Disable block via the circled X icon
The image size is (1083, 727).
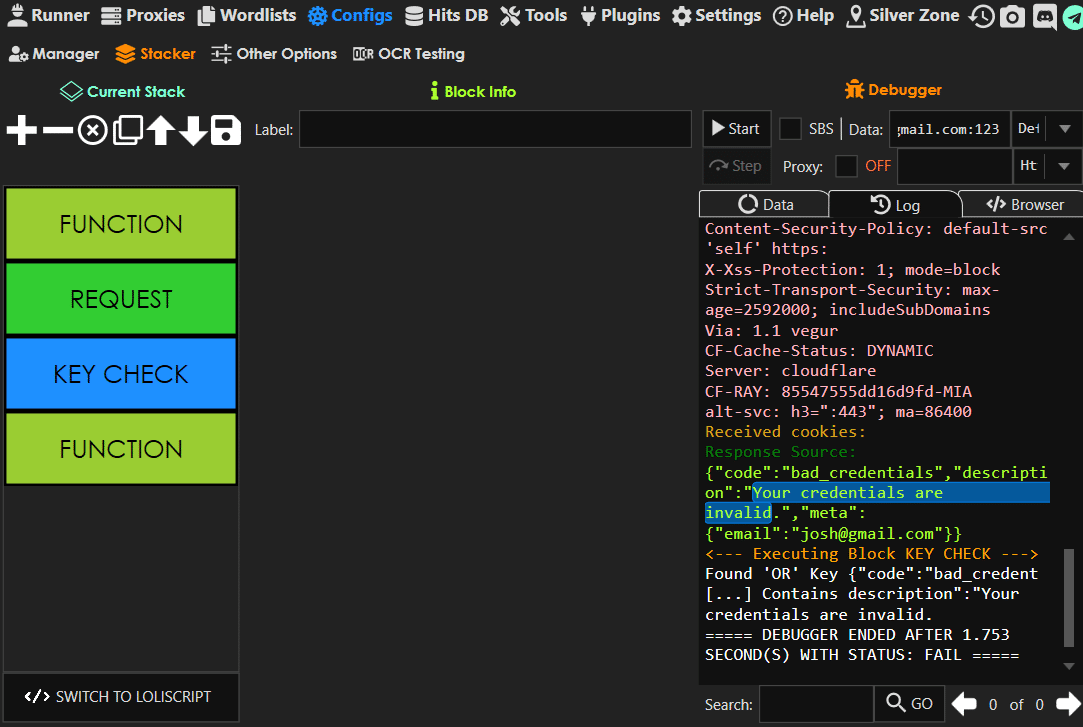click(x=92, y=130)
